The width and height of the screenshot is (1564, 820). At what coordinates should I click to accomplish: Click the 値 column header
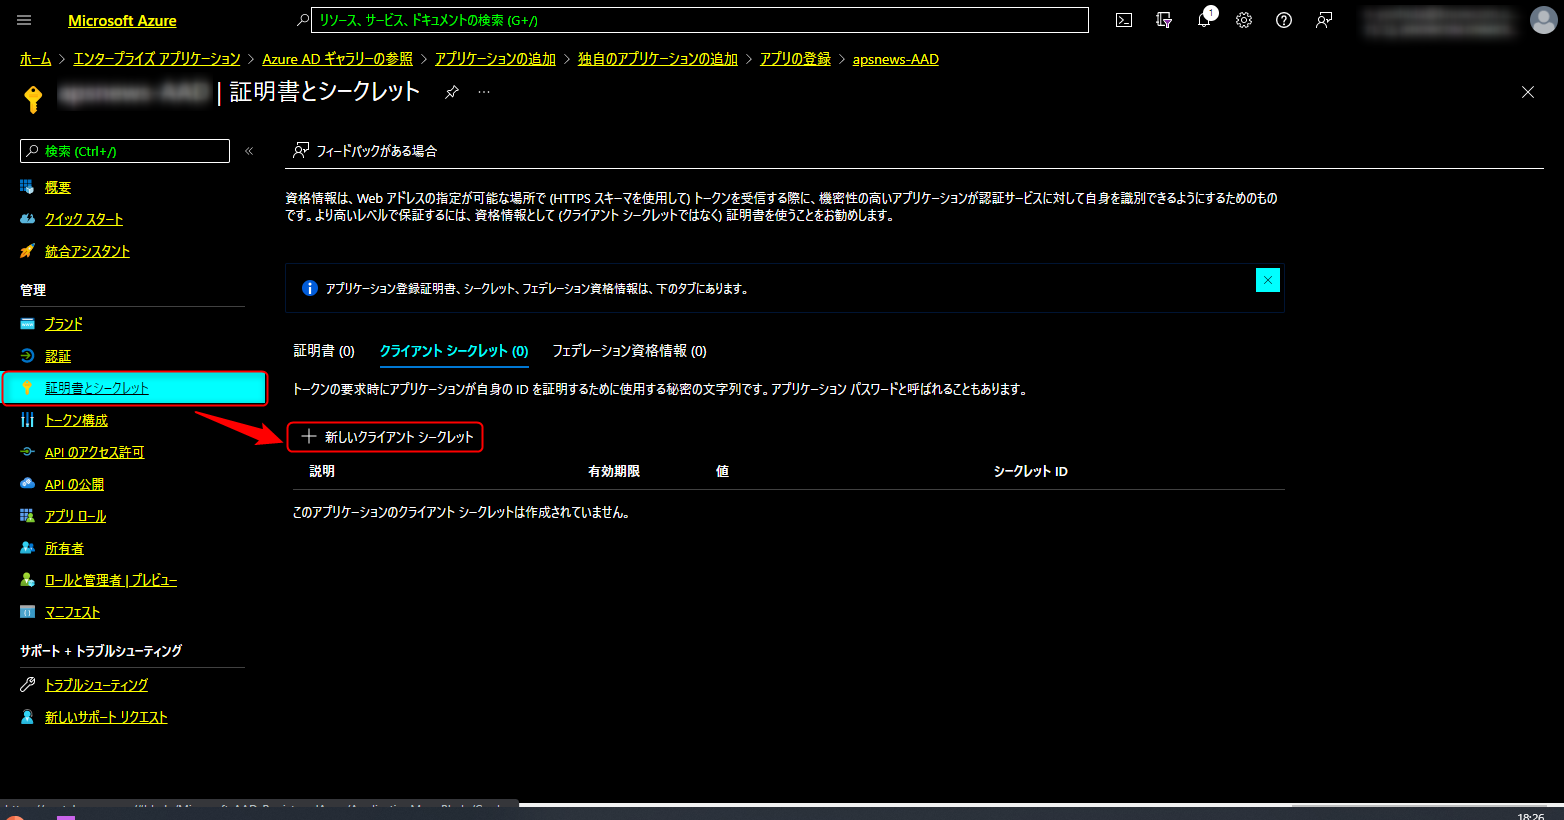[x=722, y=471]
